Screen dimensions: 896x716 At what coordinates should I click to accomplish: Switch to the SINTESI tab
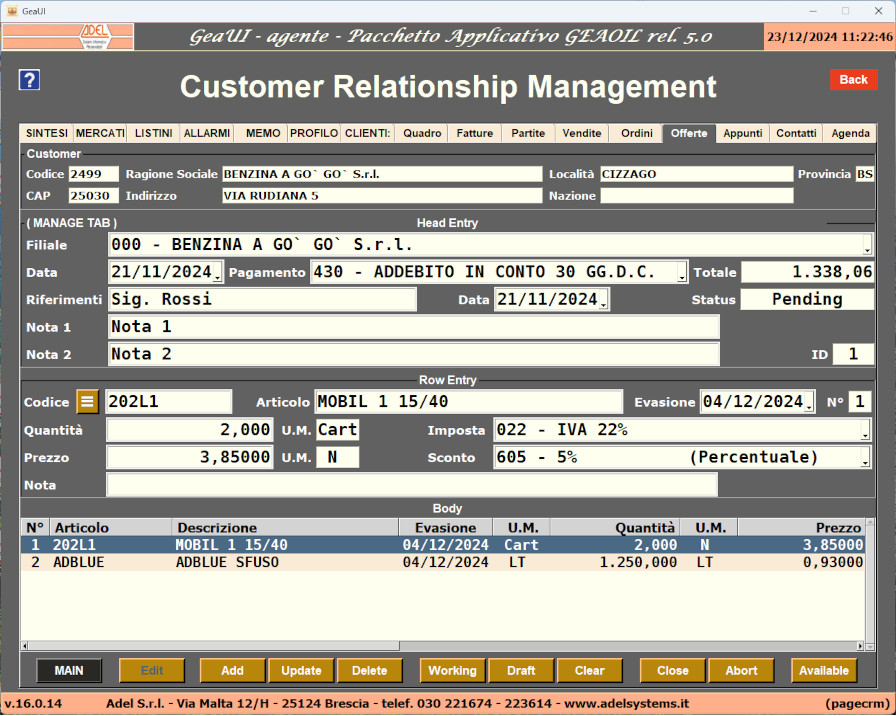coord(47,133)
